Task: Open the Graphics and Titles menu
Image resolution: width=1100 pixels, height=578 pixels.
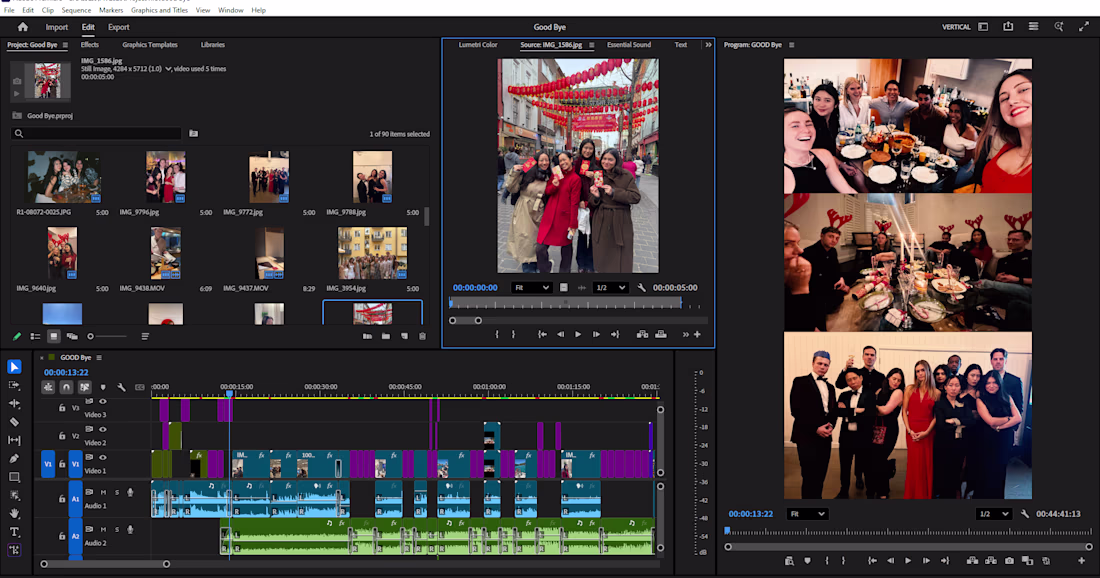Action: [159, 11]
